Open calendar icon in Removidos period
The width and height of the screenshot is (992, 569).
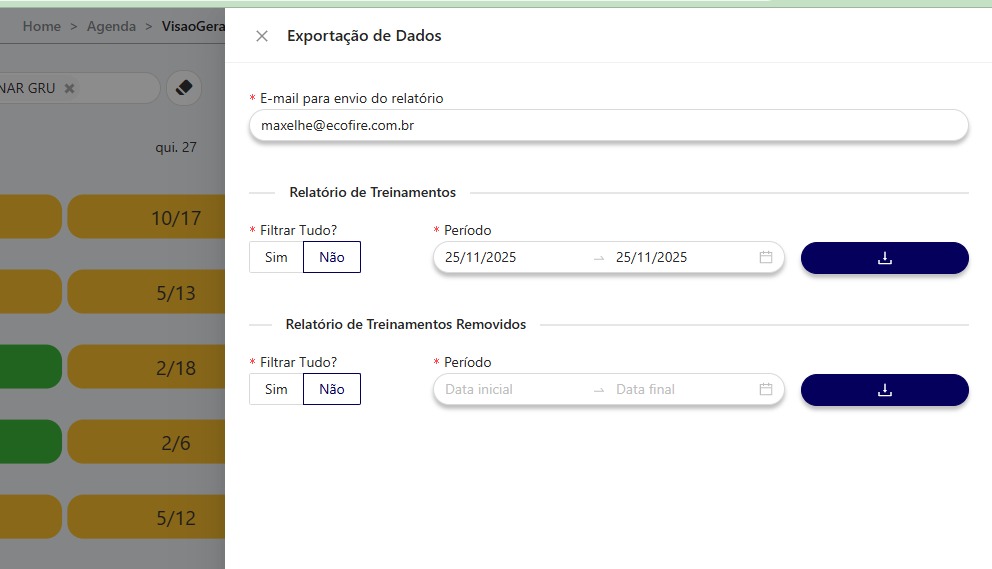766,389
